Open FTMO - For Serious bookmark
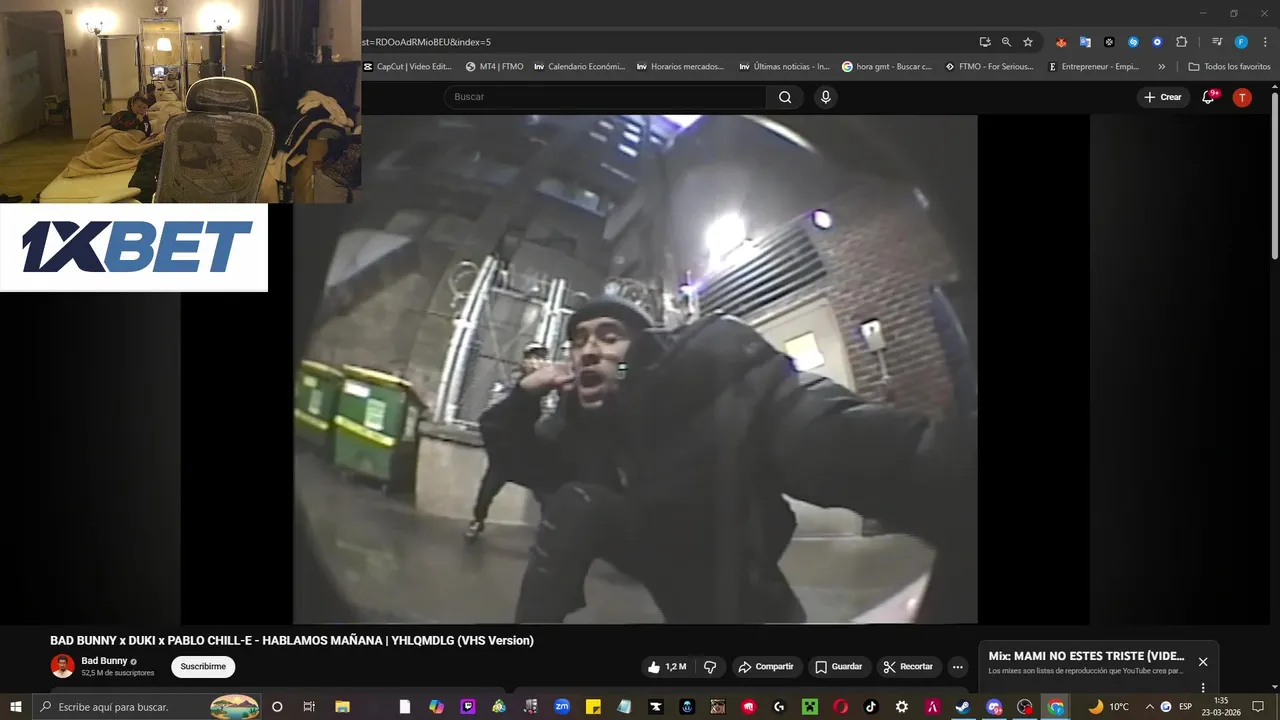The height and width of the screenshot is (720, 1280). click(989, 67)
